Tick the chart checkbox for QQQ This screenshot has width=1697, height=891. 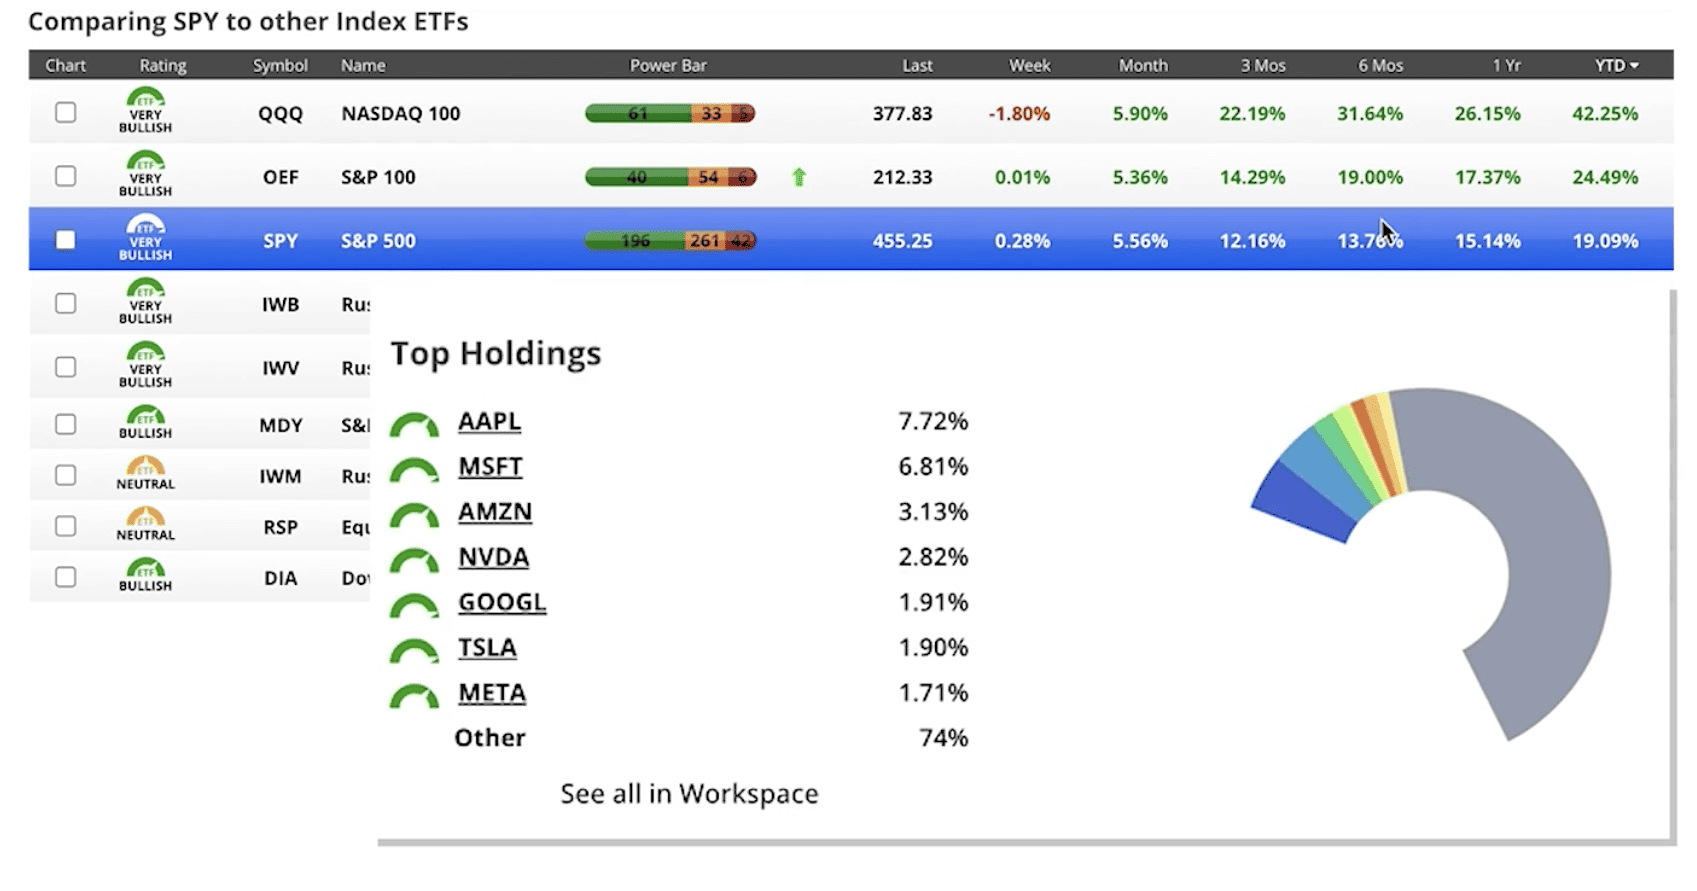[65, 113]
